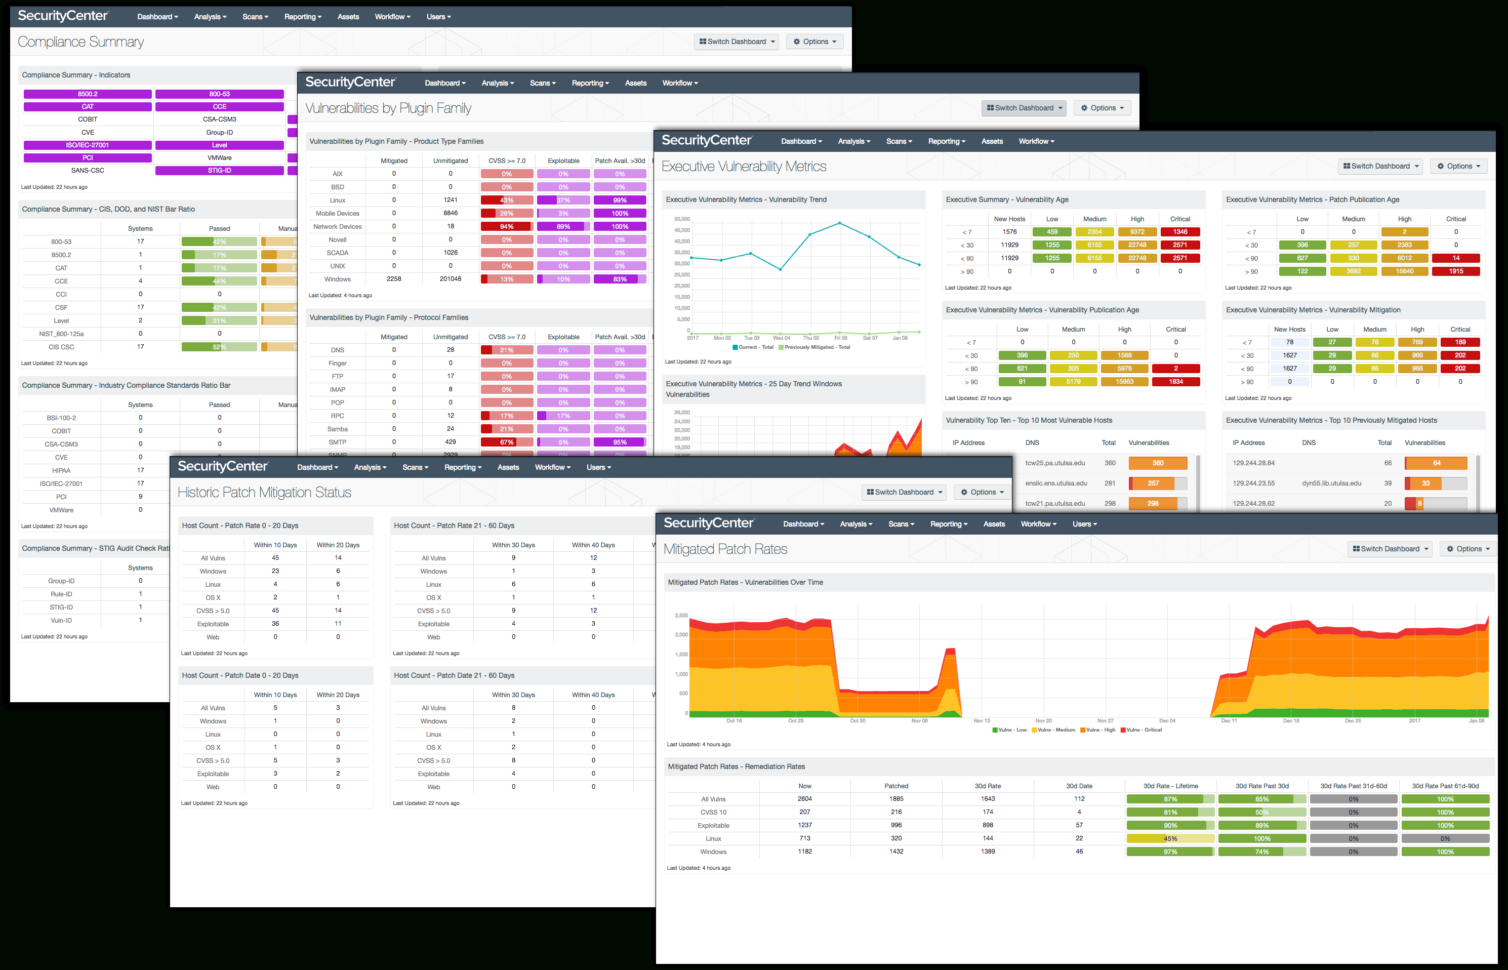Click Switch Dashboard grid icon on Historic Patch Mitigation Status
1508x970 pixels.
pyautogui.click(x=870, y=492)
